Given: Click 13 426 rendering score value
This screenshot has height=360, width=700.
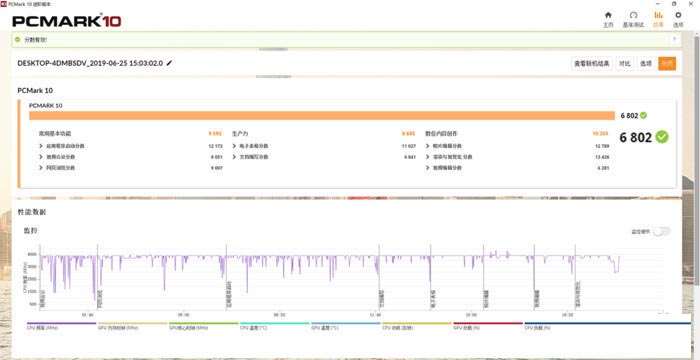Looking at the screenshot, I should (602, 157).
